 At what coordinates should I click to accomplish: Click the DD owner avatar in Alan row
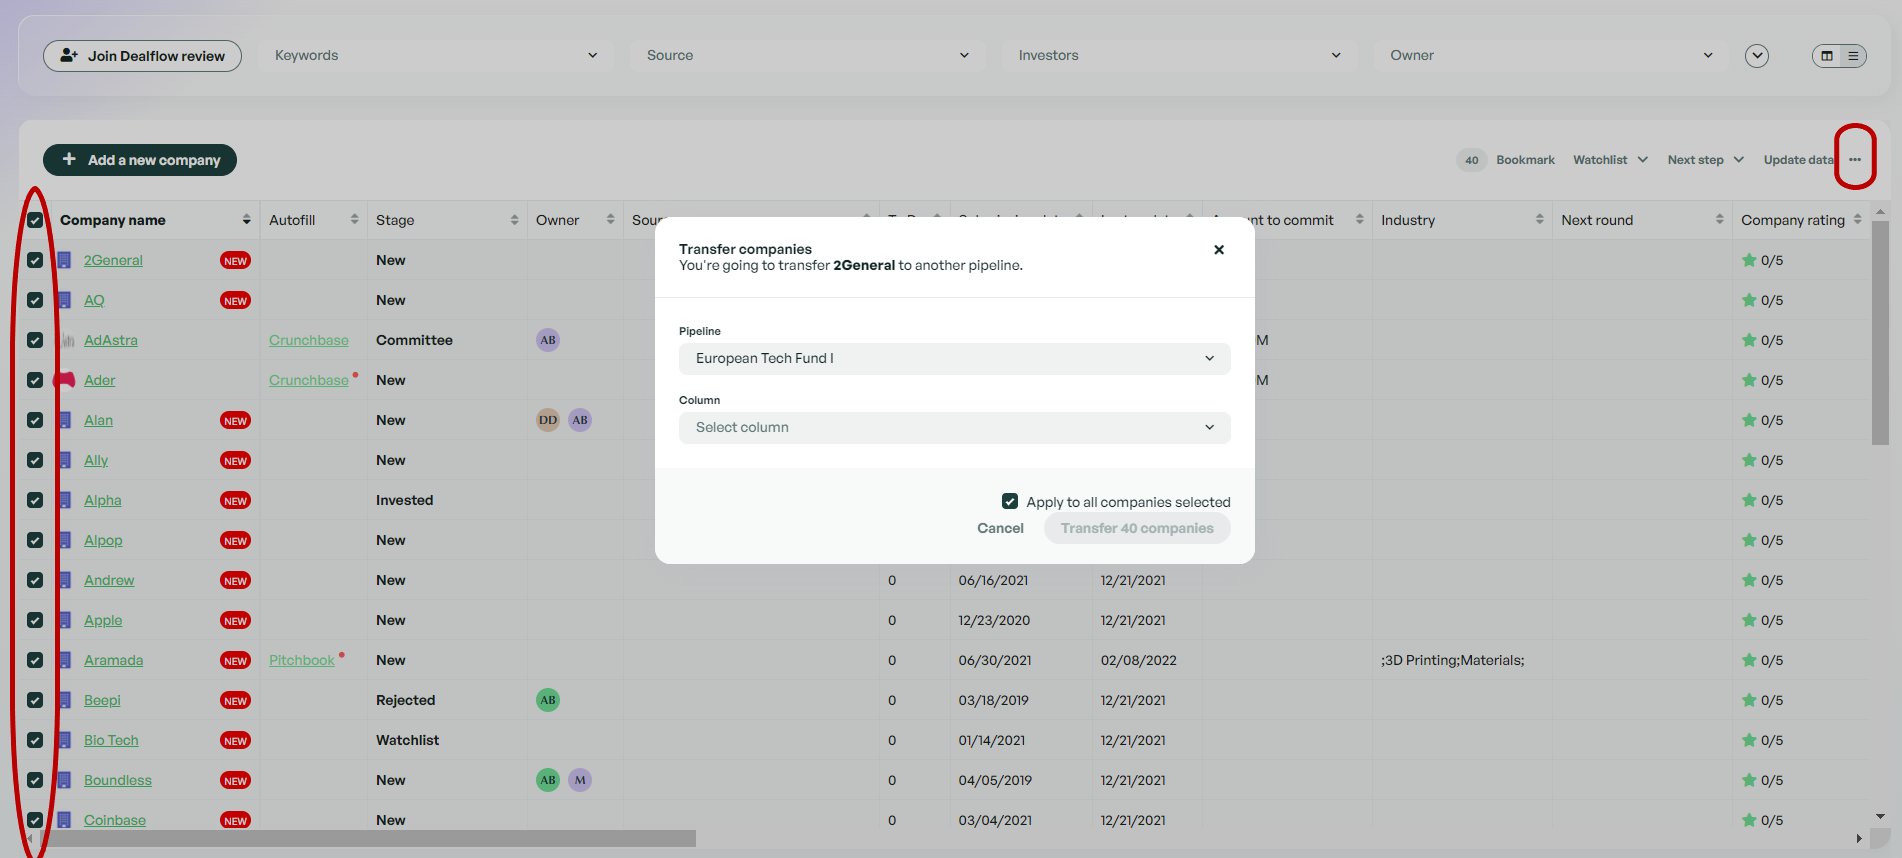tap(548, 420)
